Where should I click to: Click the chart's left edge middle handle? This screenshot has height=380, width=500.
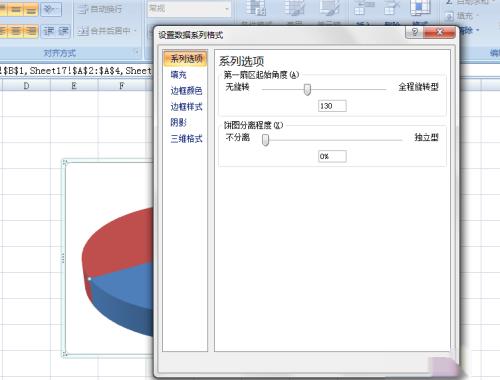(x=63, y=258)
